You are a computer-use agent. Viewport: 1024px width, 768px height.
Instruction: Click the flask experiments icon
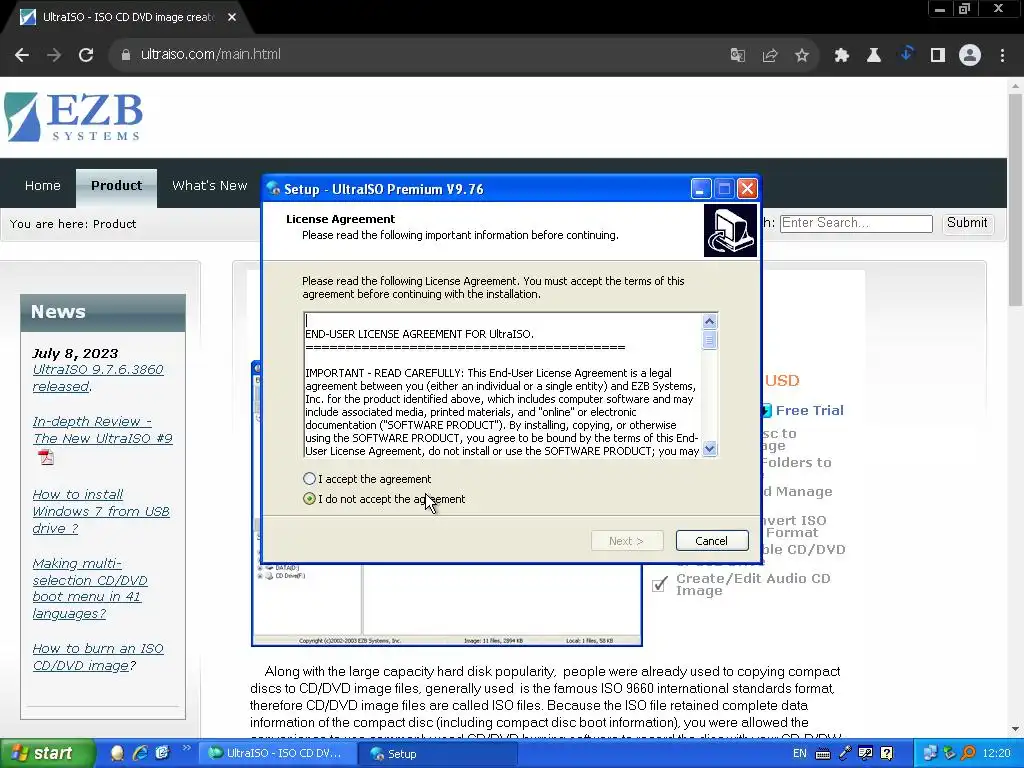tap(874, 56)
